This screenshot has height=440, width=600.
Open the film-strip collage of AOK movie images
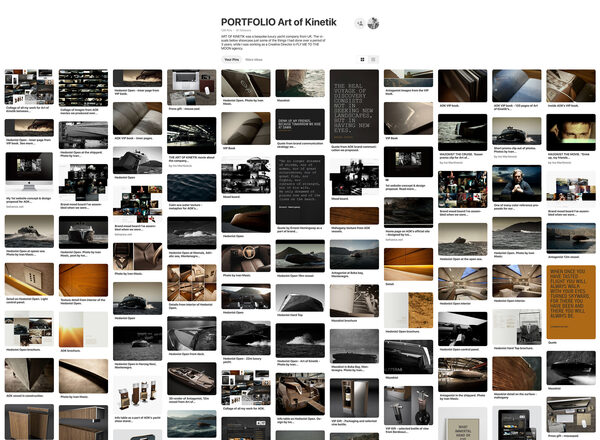coord(83,88)
